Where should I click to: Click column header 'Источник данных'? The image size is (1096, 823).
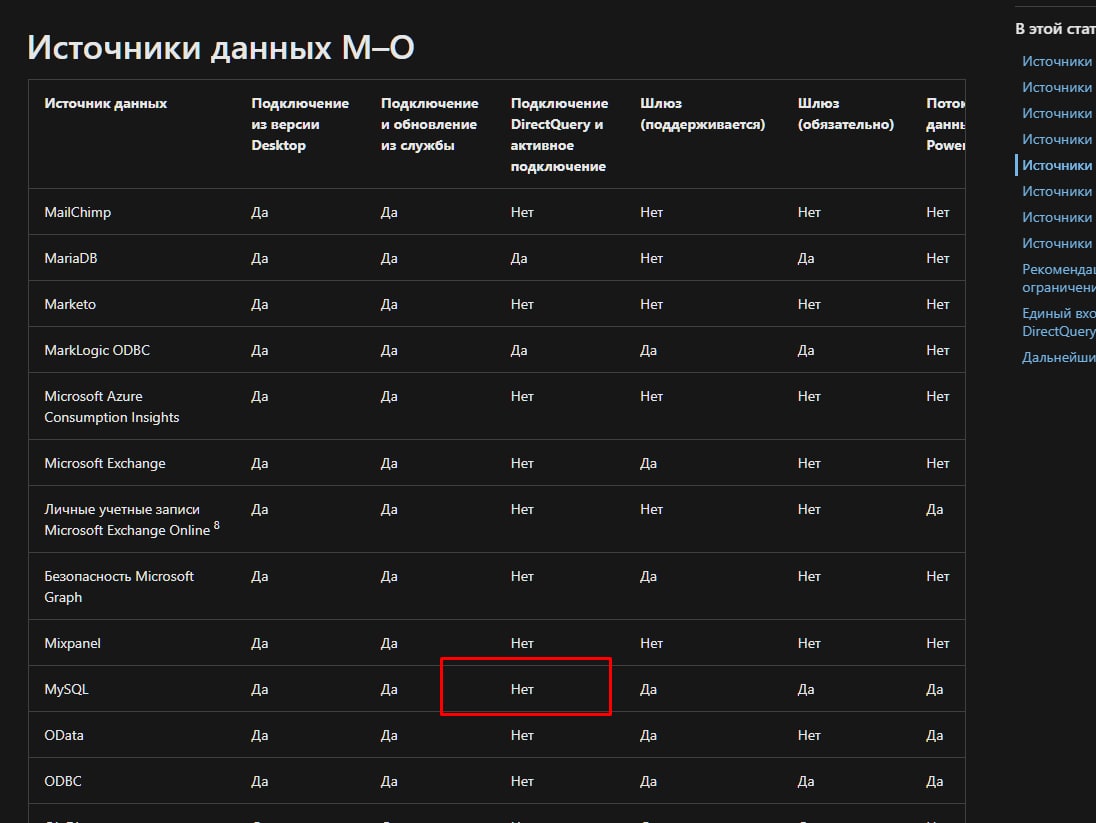click(106, 103)
